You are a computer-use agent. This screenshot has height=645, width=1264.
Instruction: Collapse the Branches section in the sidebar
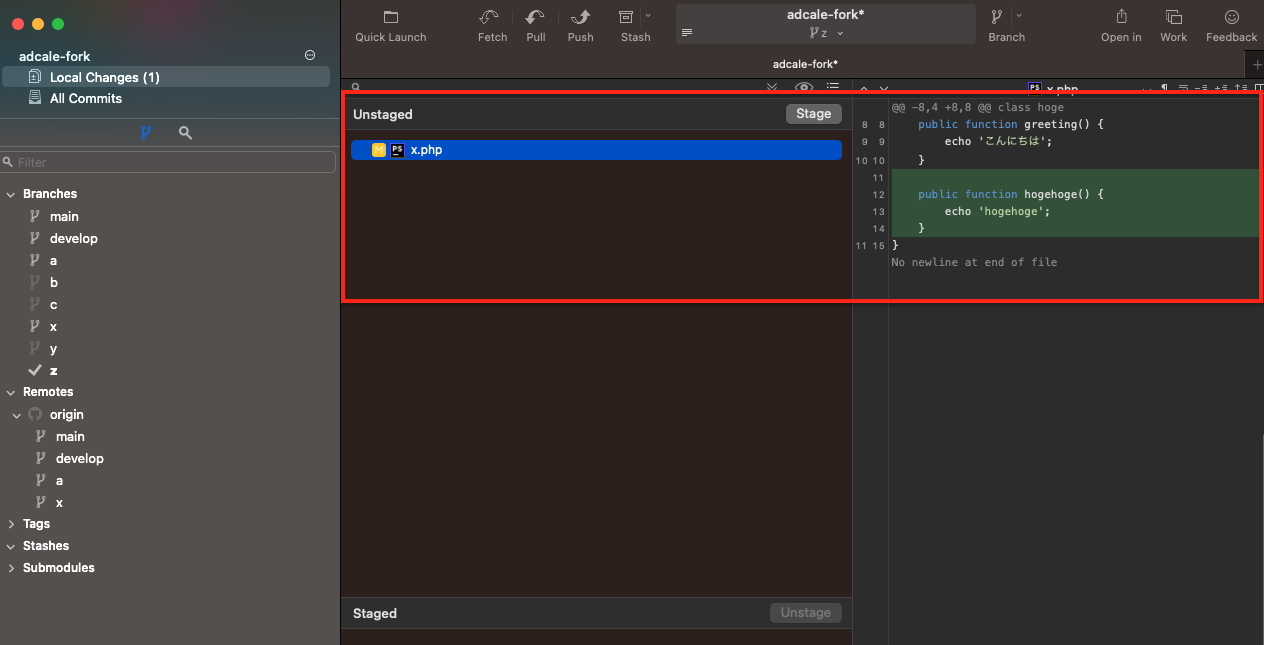[11, 193]
